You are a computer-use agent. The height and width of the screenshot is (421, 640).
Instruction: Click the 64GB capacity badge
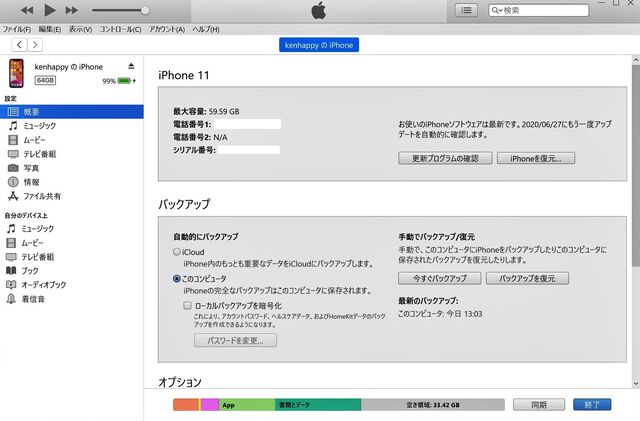coord(45,80)
